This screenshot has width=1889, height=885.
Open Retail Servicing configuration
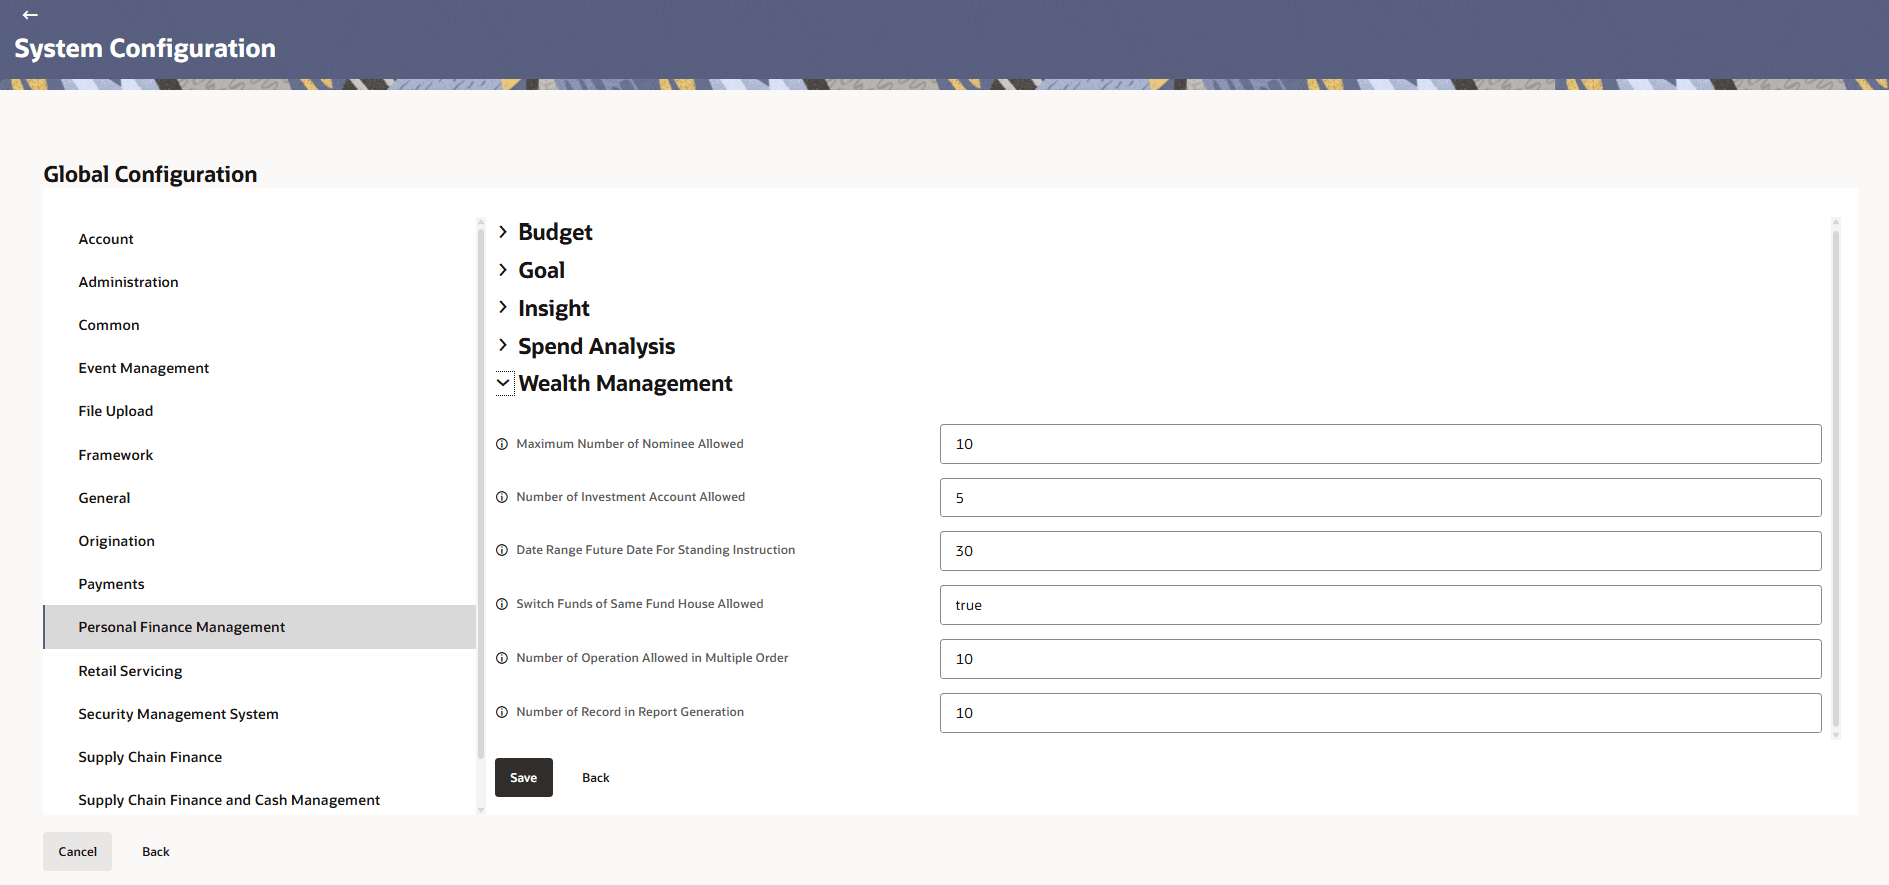259,671
